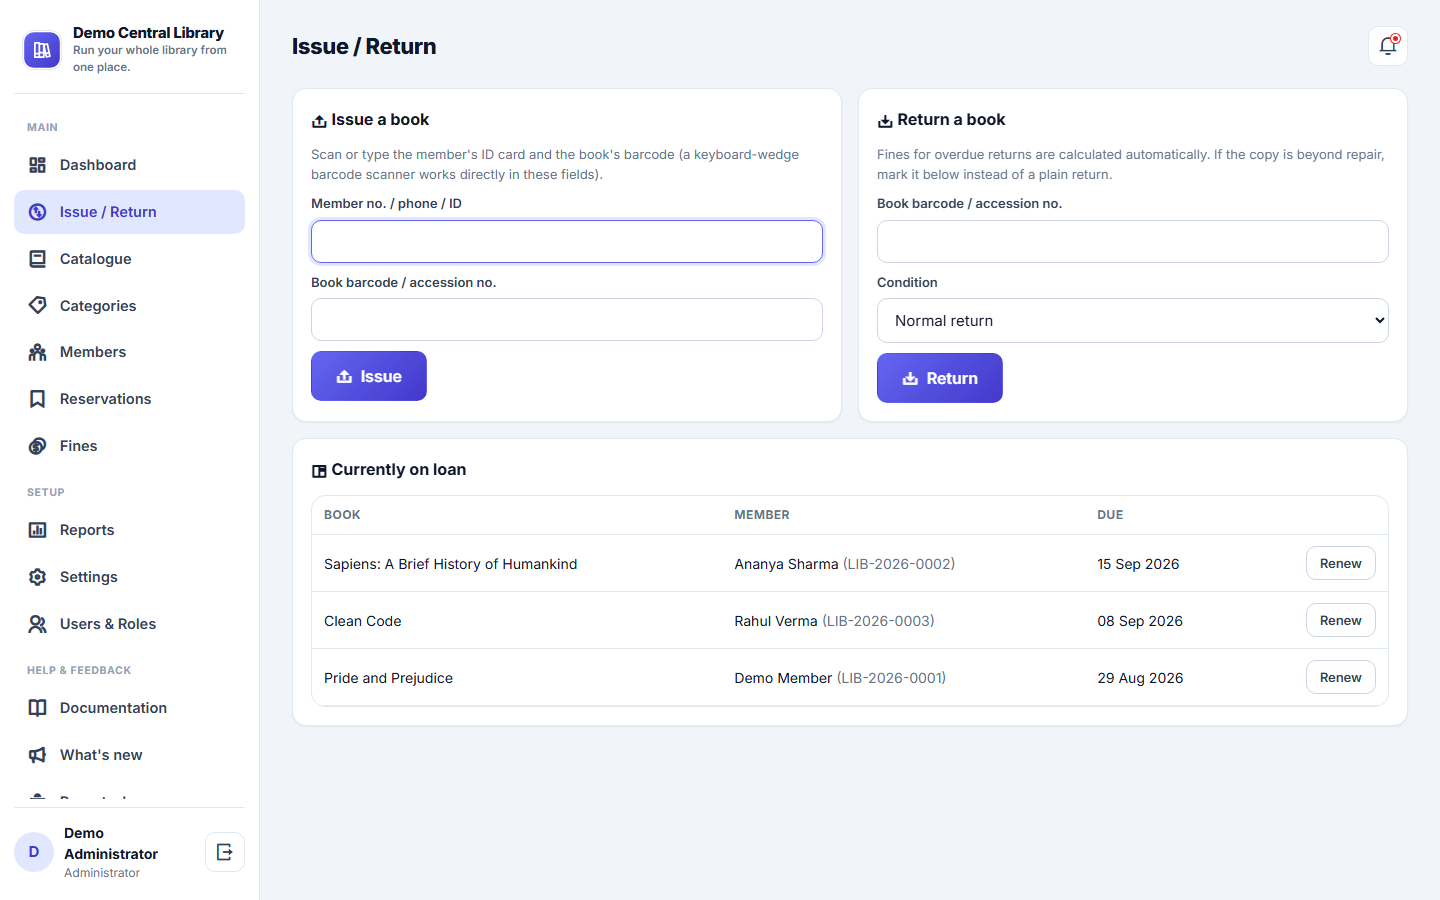Click the Return button
The image size is (1440, 900).
tap(940, 378)
